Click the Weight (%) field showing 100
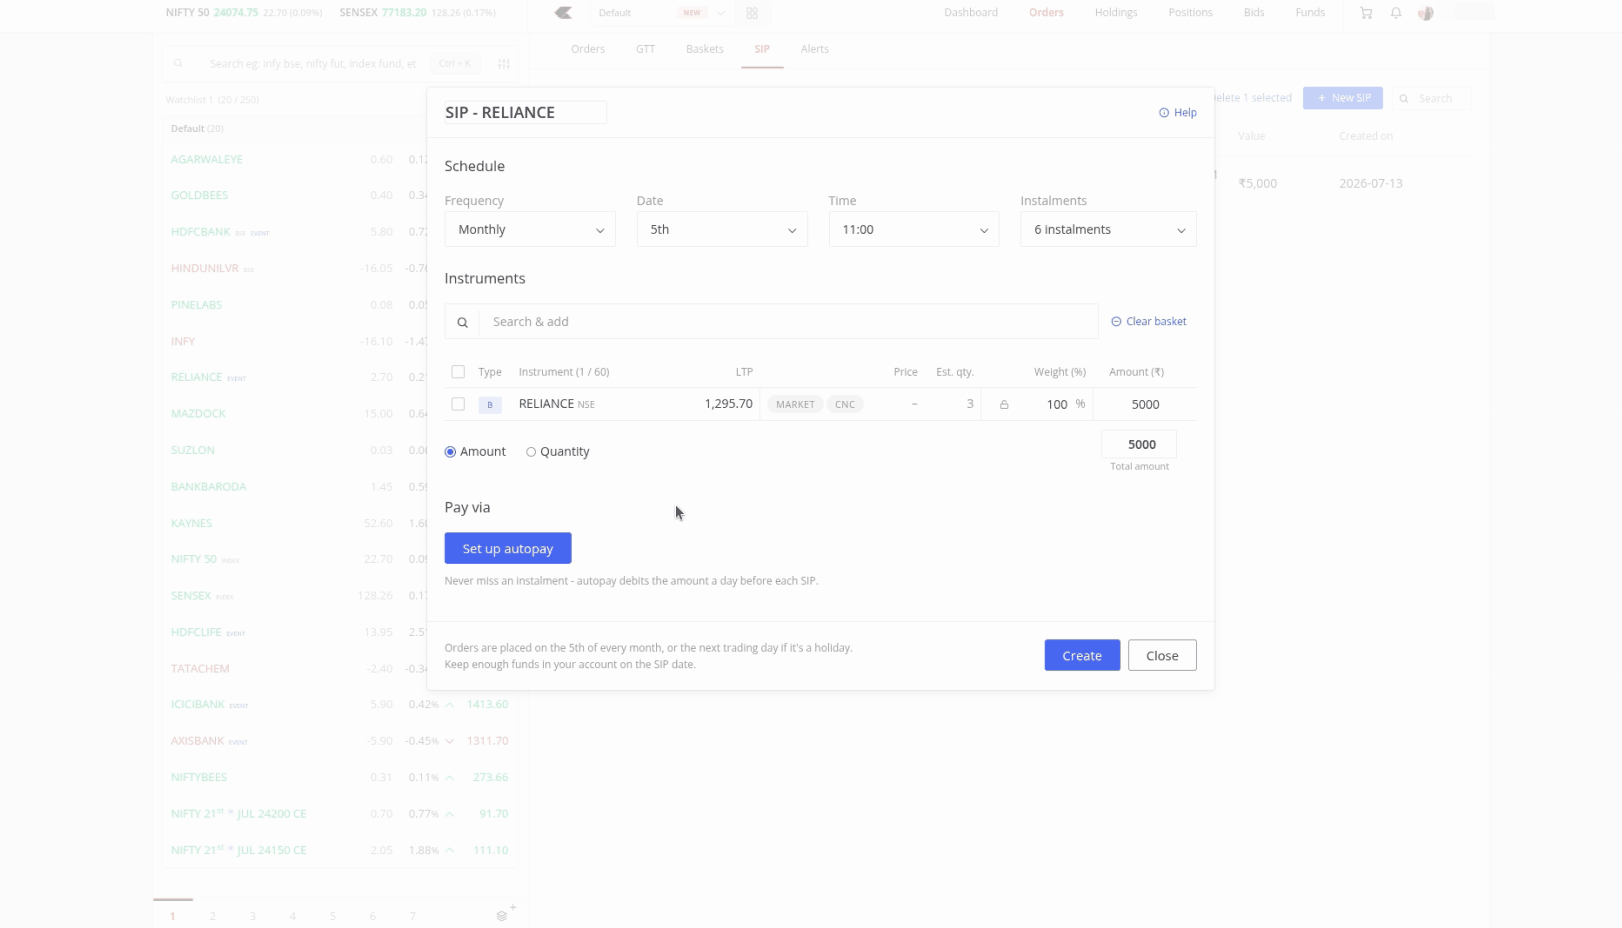 click(1057, 405)
